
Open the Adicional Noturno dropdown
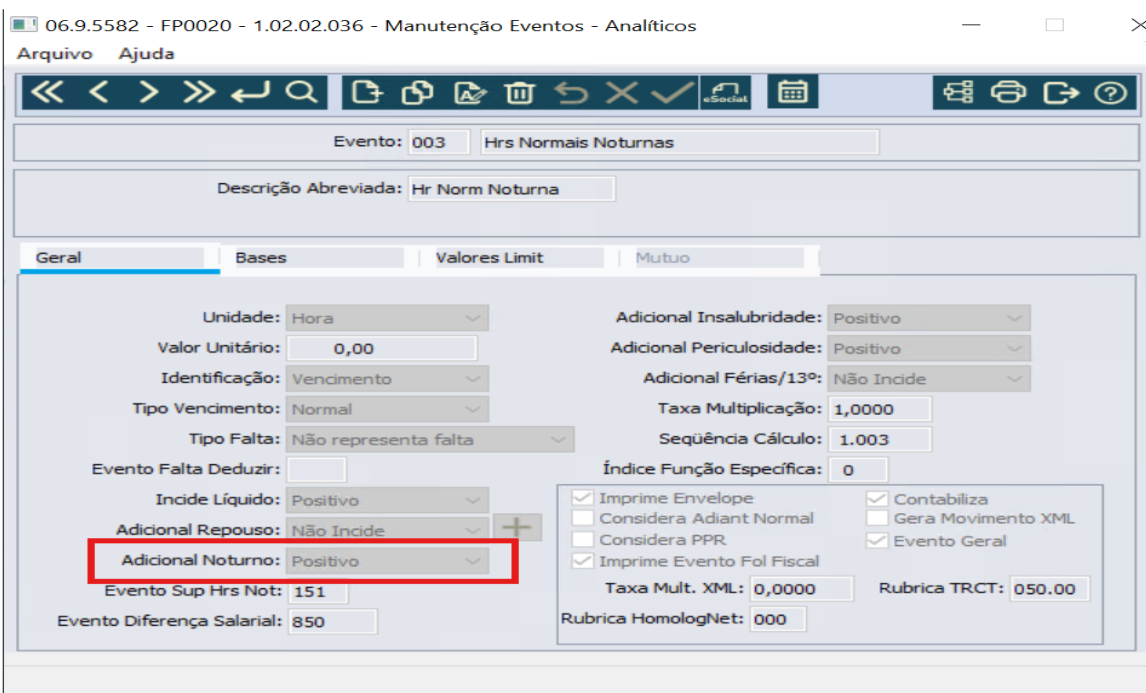387,561
